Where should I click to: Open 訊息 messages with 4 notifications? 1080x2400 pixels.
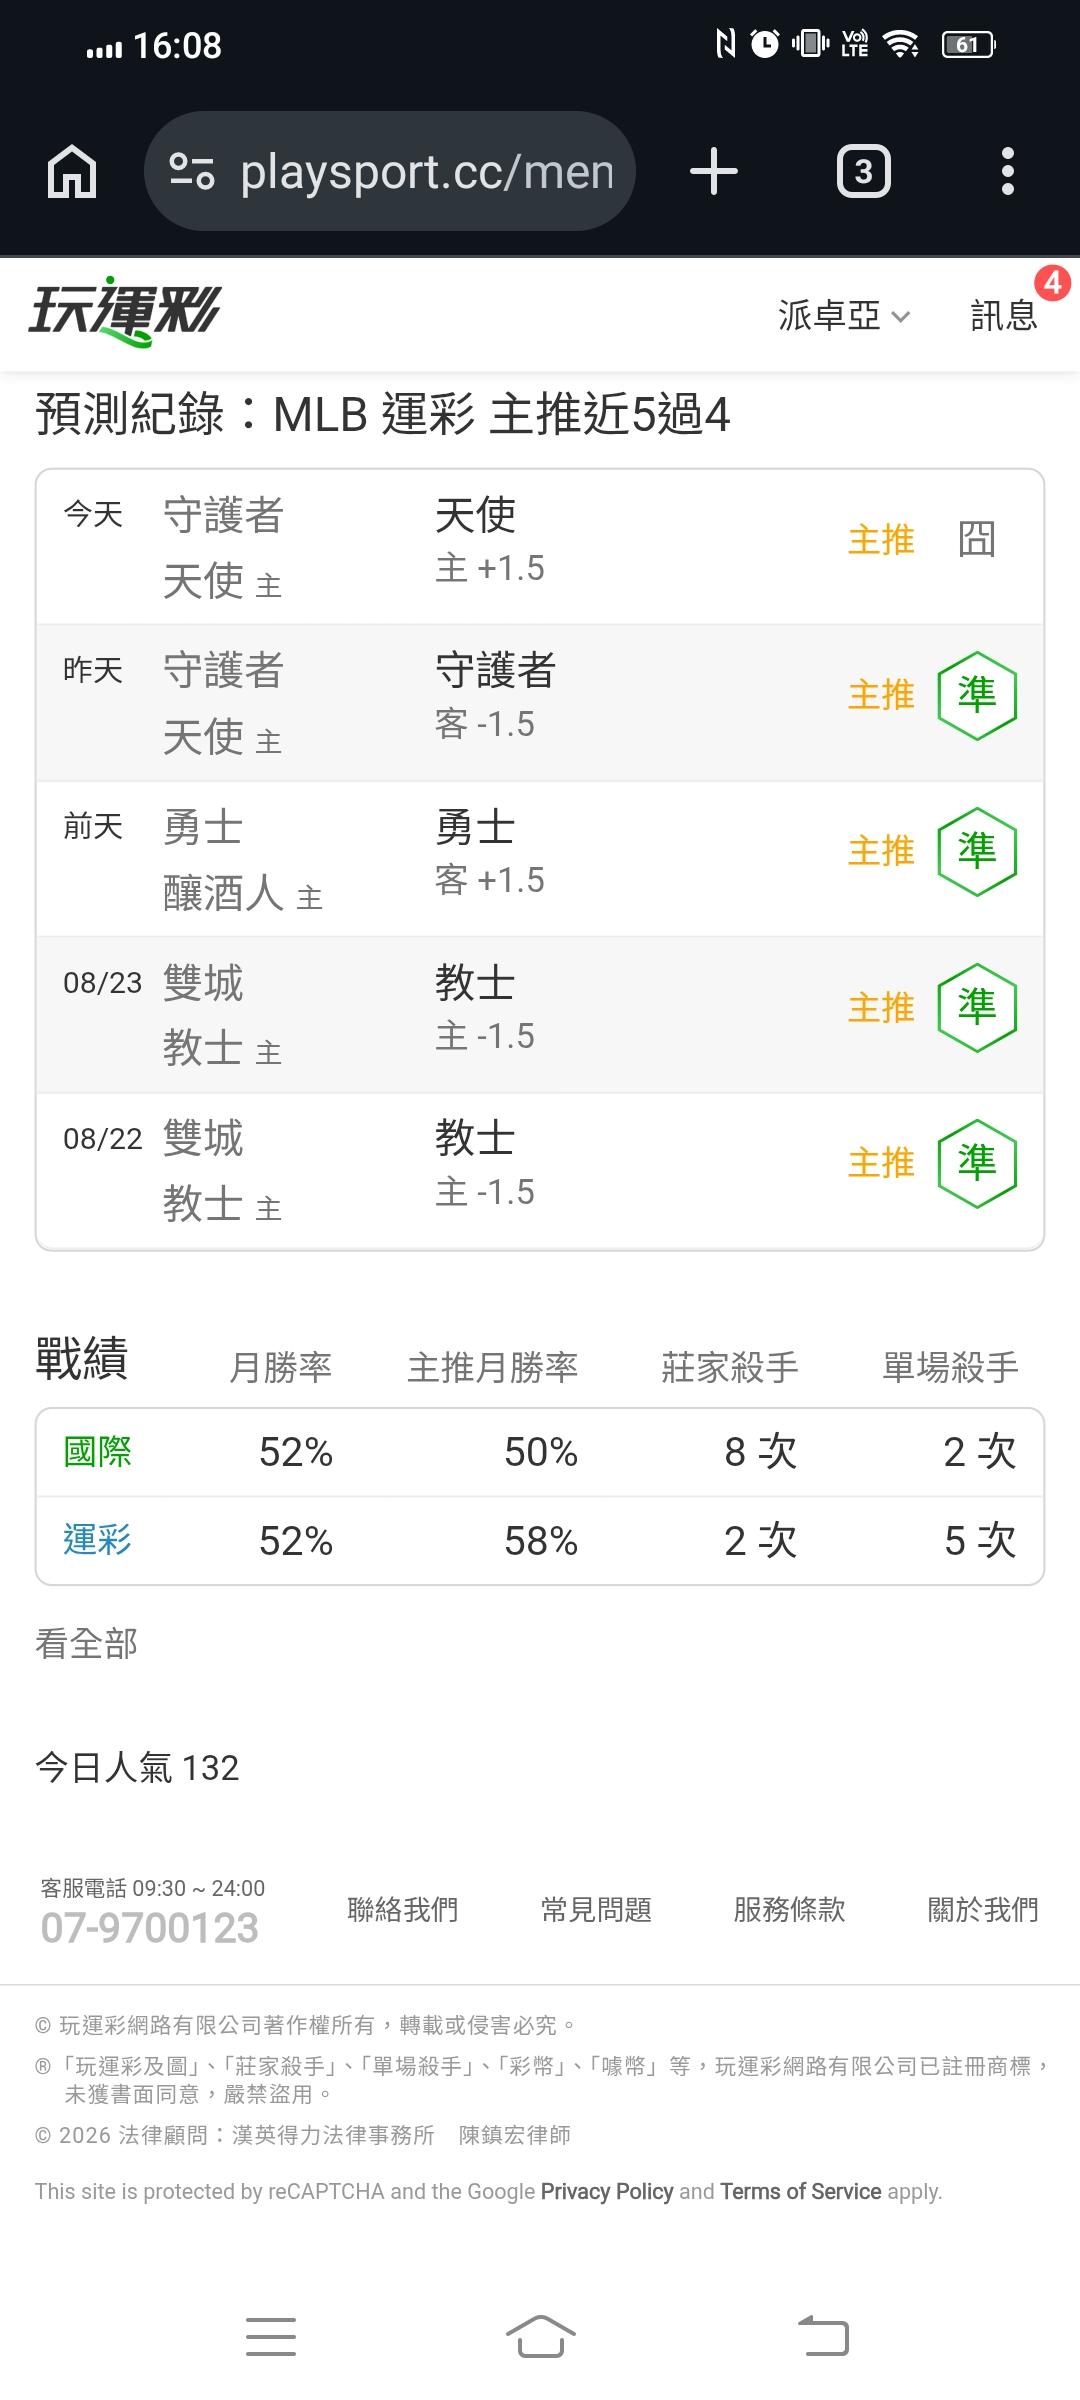(x=1005, y=316)
